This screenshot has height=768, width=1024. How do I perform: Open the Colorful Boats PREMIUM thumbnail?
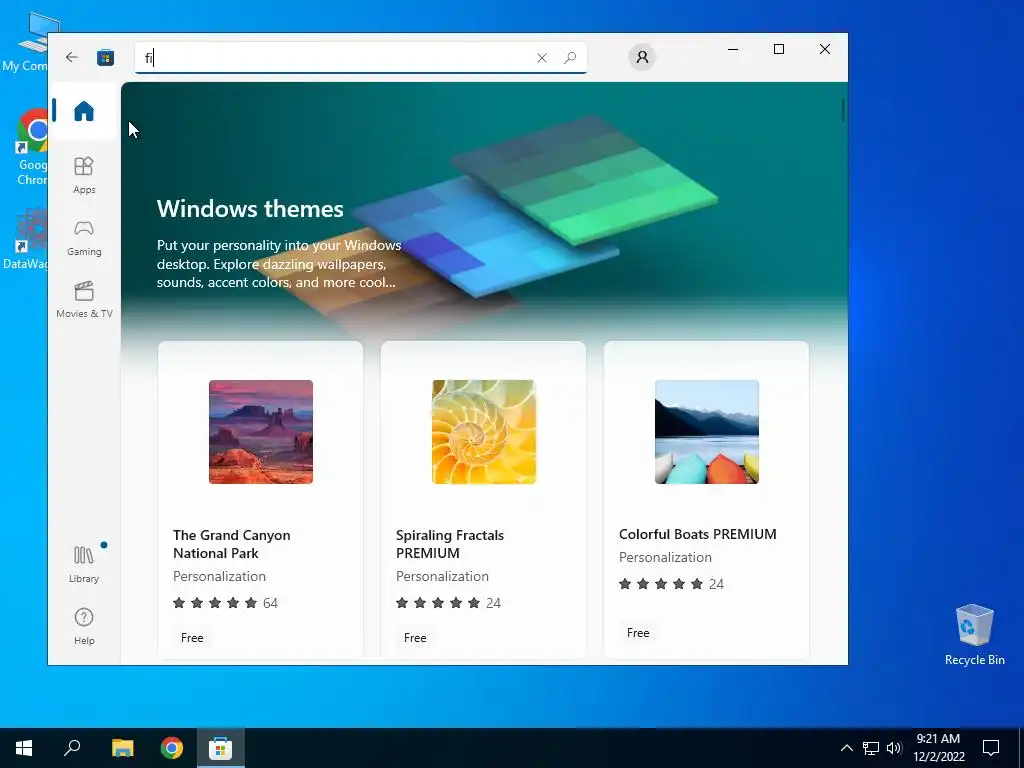pyautogui.click(x=707, y=432)
